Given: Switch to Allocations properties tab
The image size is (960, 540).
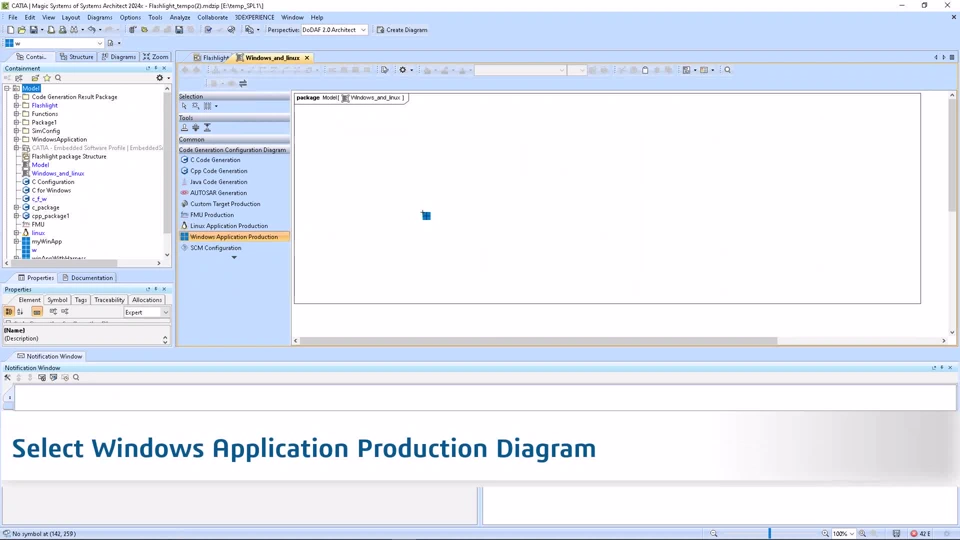Looking at the screenshot, I should click(x=147, y=300).
